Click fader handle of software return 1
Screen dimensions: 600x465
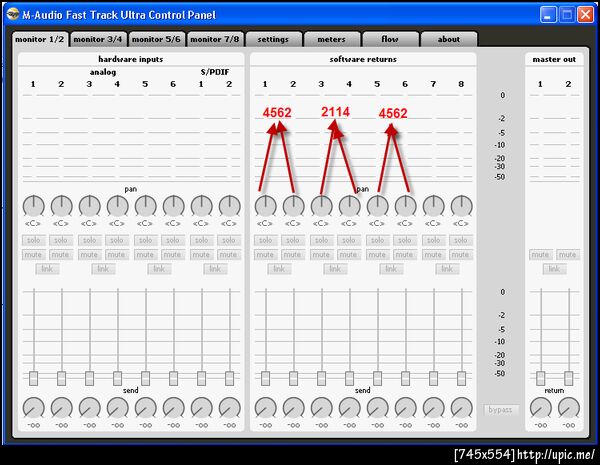pyautogui.click(x=266, y=378)
